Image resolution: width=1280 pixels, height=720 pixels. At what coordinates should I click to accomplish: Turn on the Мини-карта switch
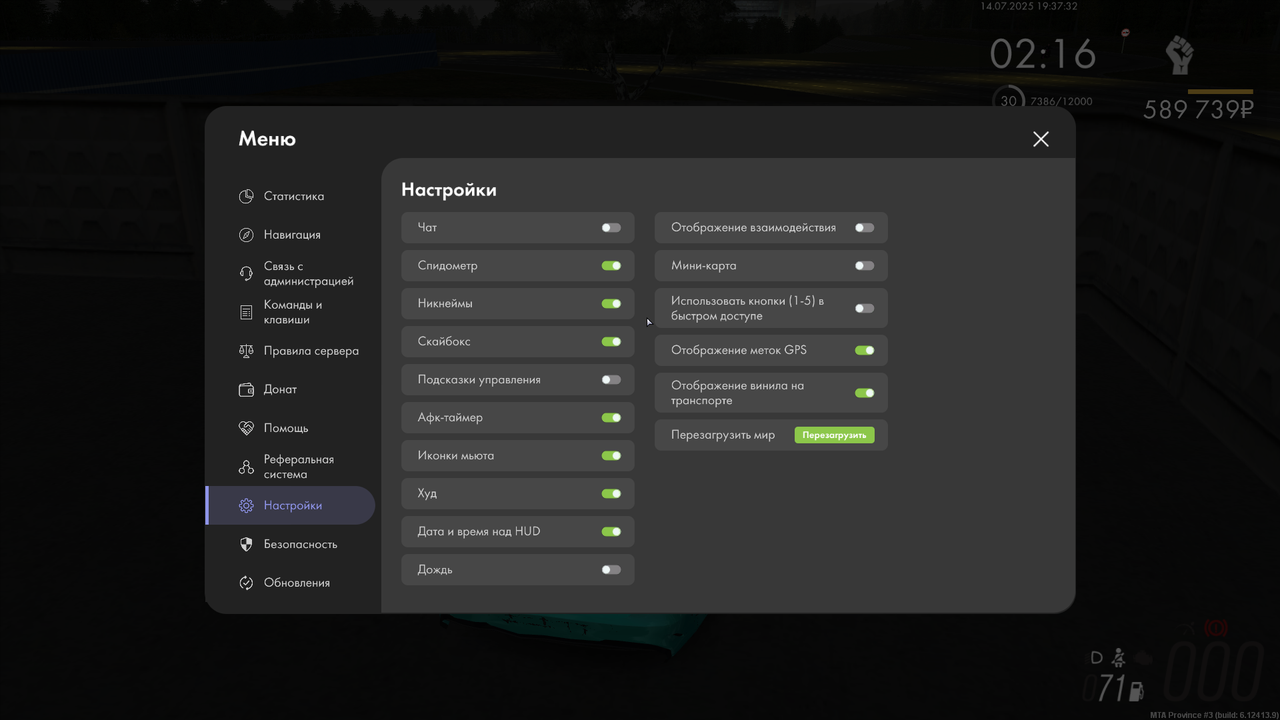pos(865,266)
